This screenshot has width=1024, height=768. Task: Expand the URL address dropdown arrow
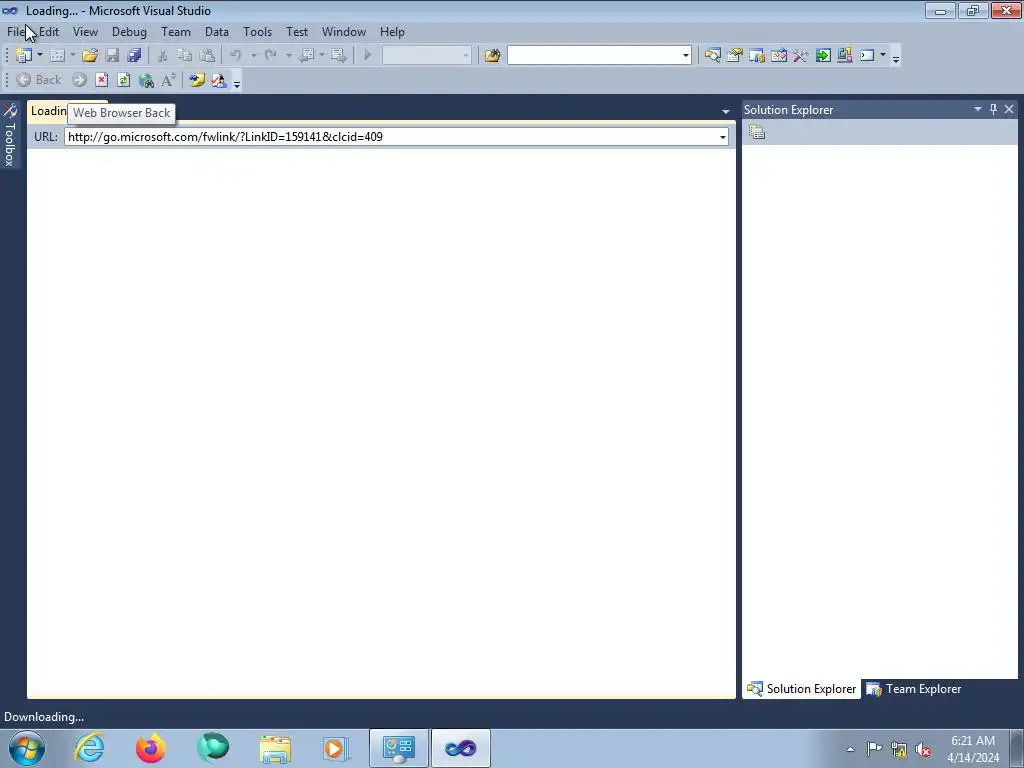click(x=722, y=137)
